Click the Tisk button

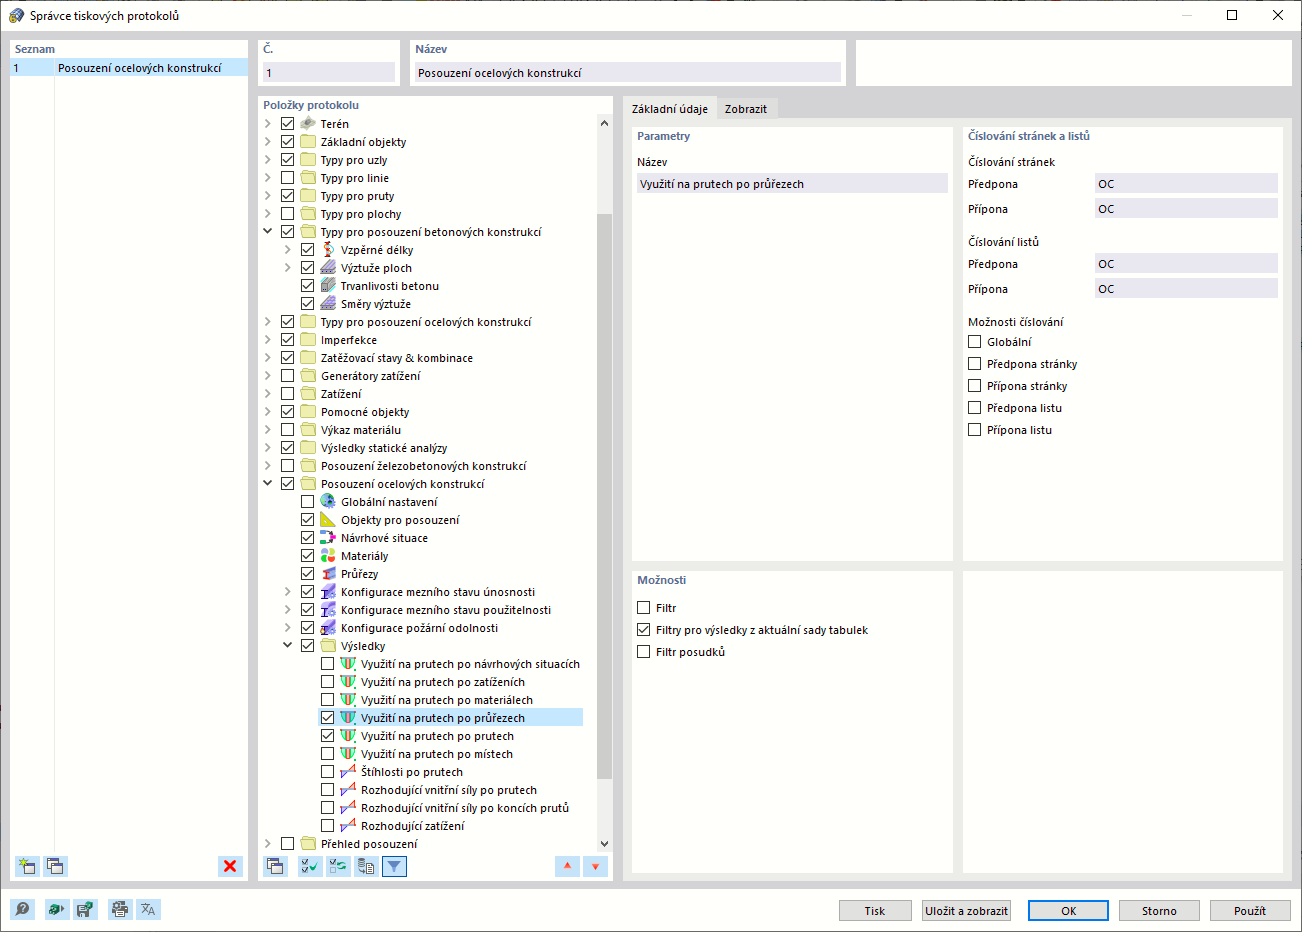pyautogui.click(x=875, y=911)
